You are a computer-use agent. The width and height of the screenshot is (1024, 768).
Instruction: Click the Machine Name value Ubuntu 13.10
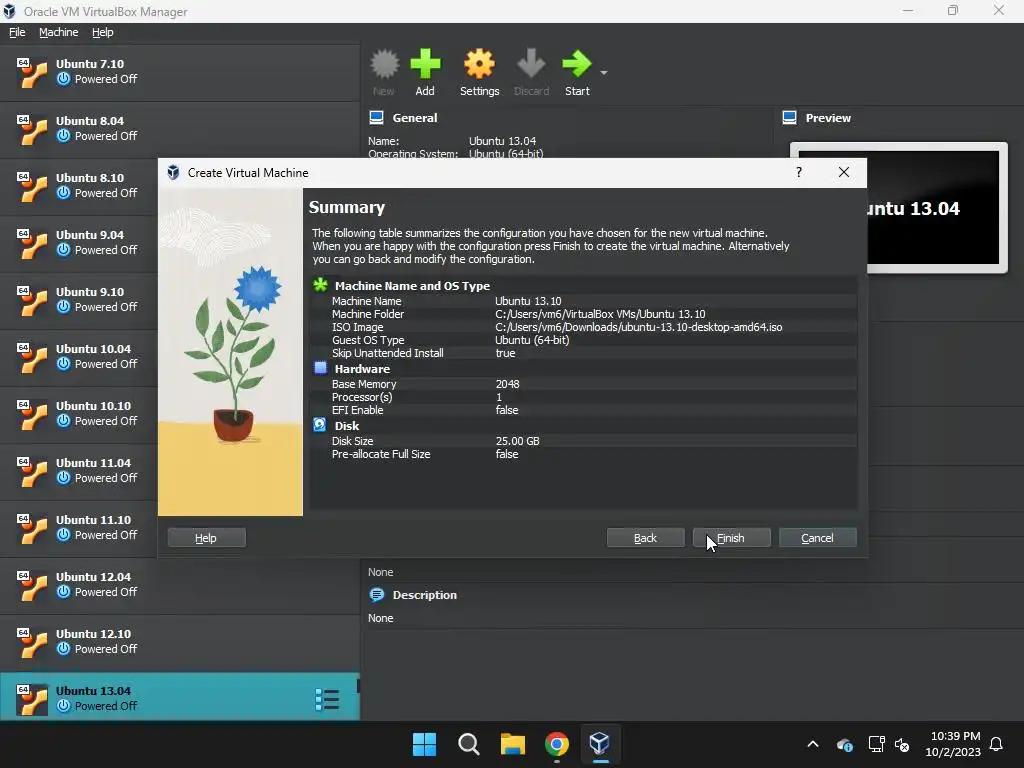pos(528,301)
